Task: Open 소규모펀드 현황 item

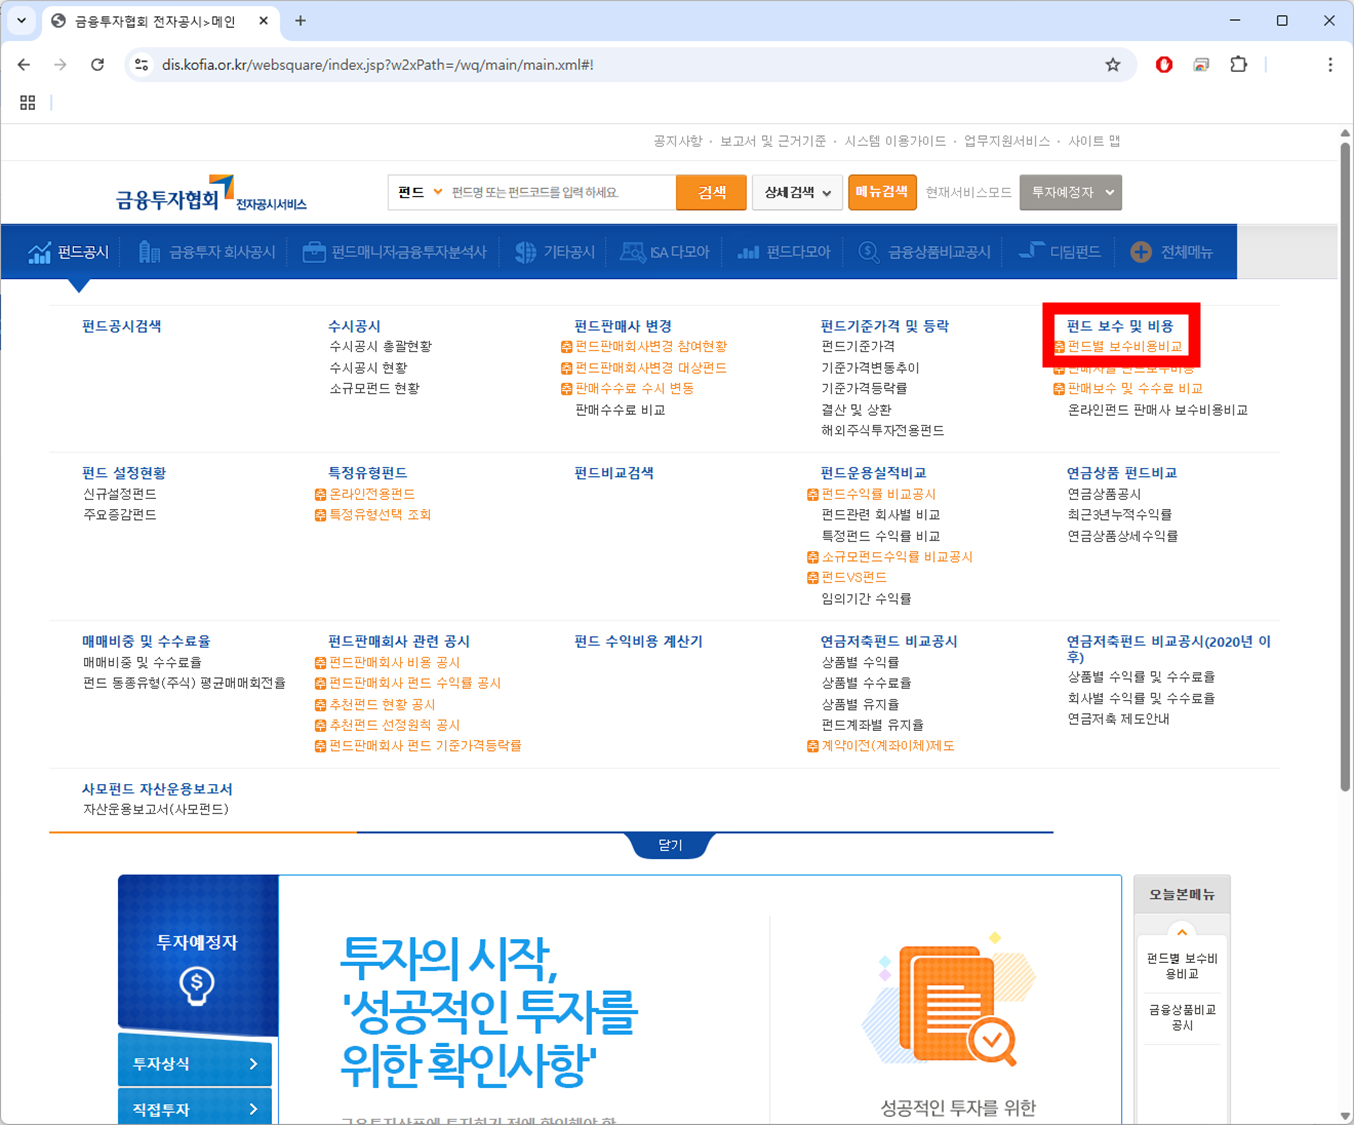Action: point(374,389)
